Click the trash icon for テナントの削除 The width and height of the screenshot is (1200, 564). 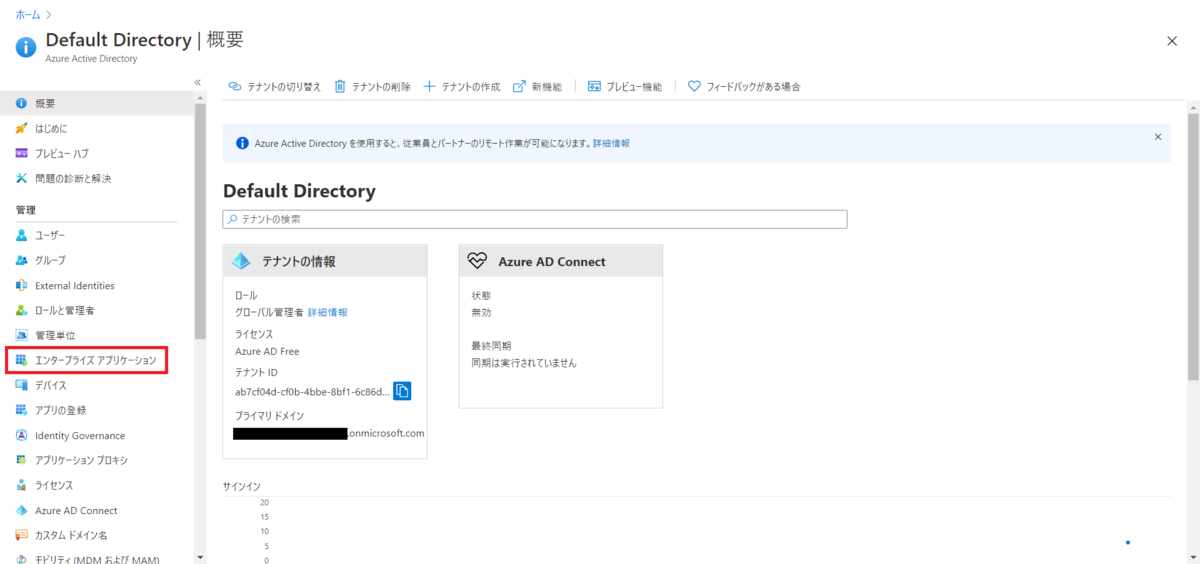[x=340, y=87]
